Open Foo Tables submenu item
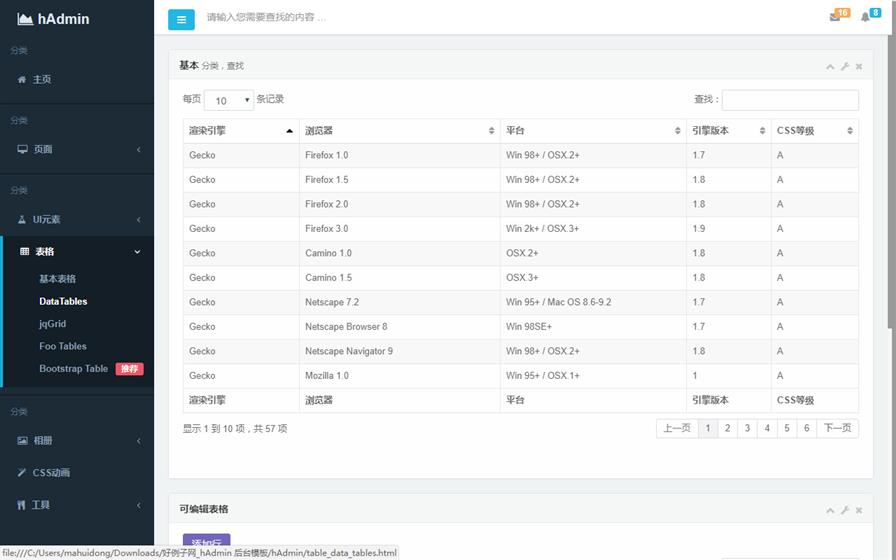Screen dimensions: 896x560 (x=63, y=346)
